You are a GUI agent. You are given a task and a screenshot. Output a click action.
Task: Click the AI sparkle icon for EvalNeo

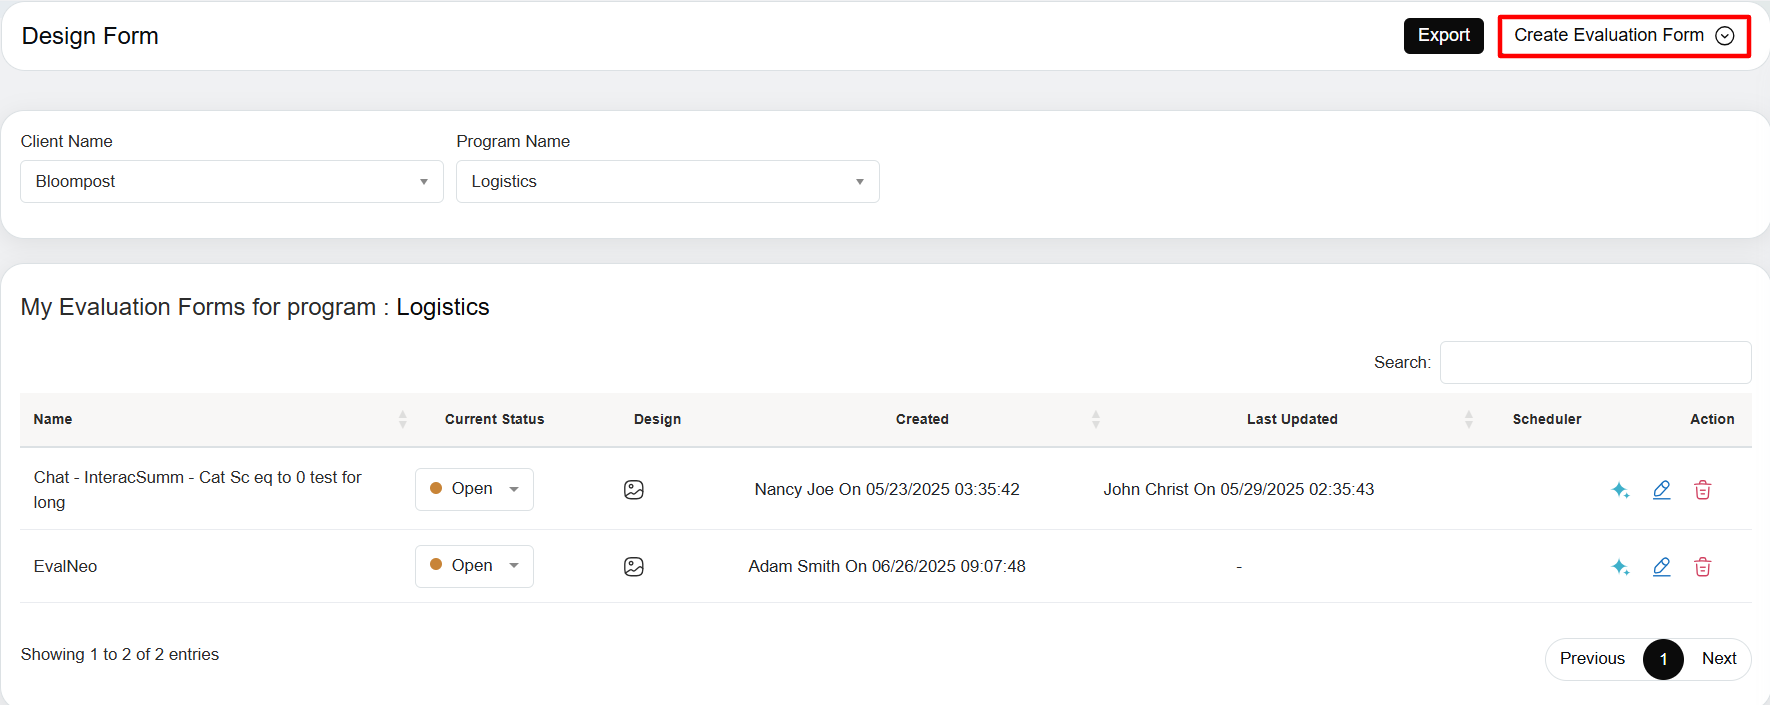1621,567
